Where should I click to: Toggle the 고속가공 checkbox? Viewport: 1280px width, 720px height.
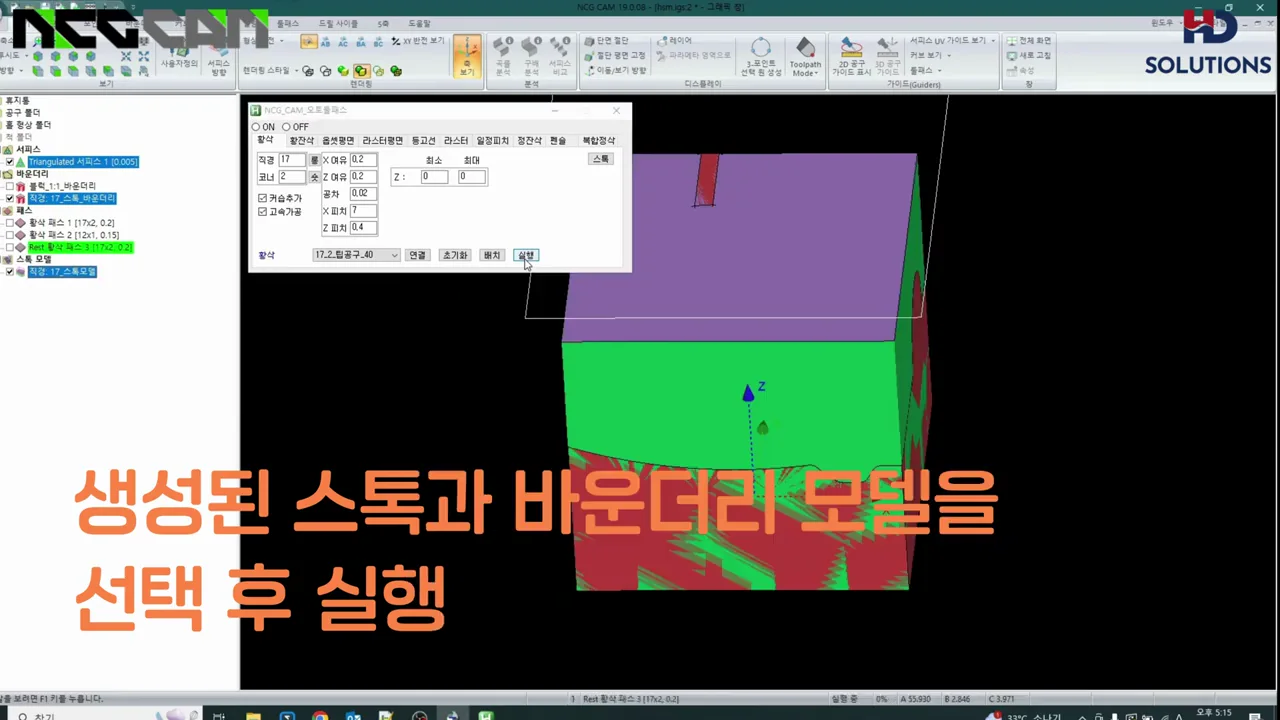coord(263,212)
